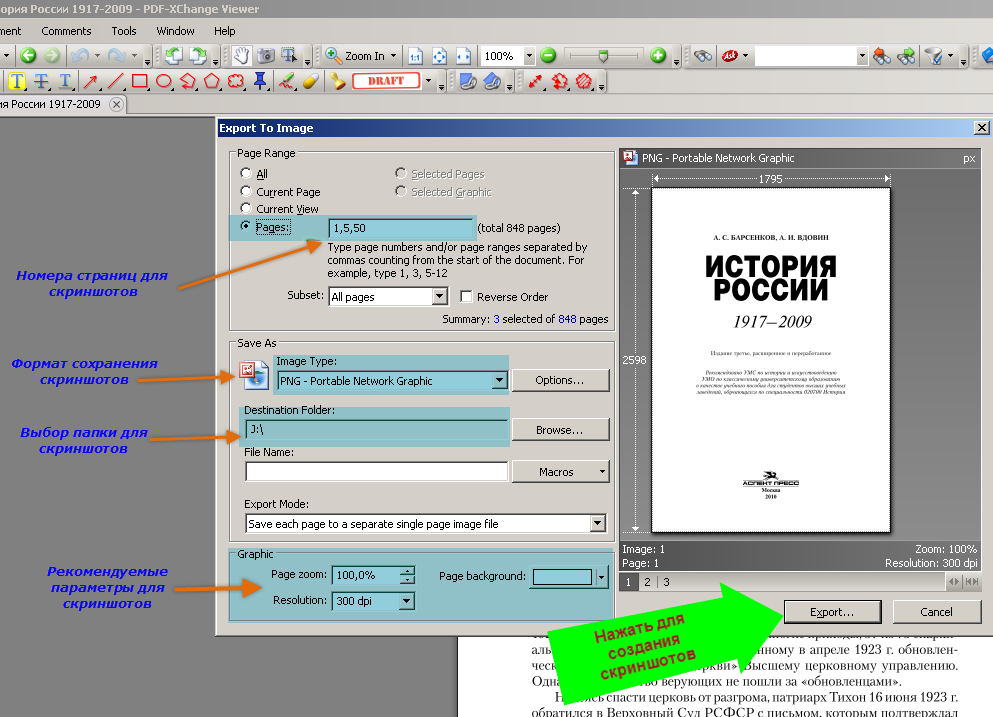The image size is (993, 717).
Task: Close the document tab with X
Action: tap(116, 105)
